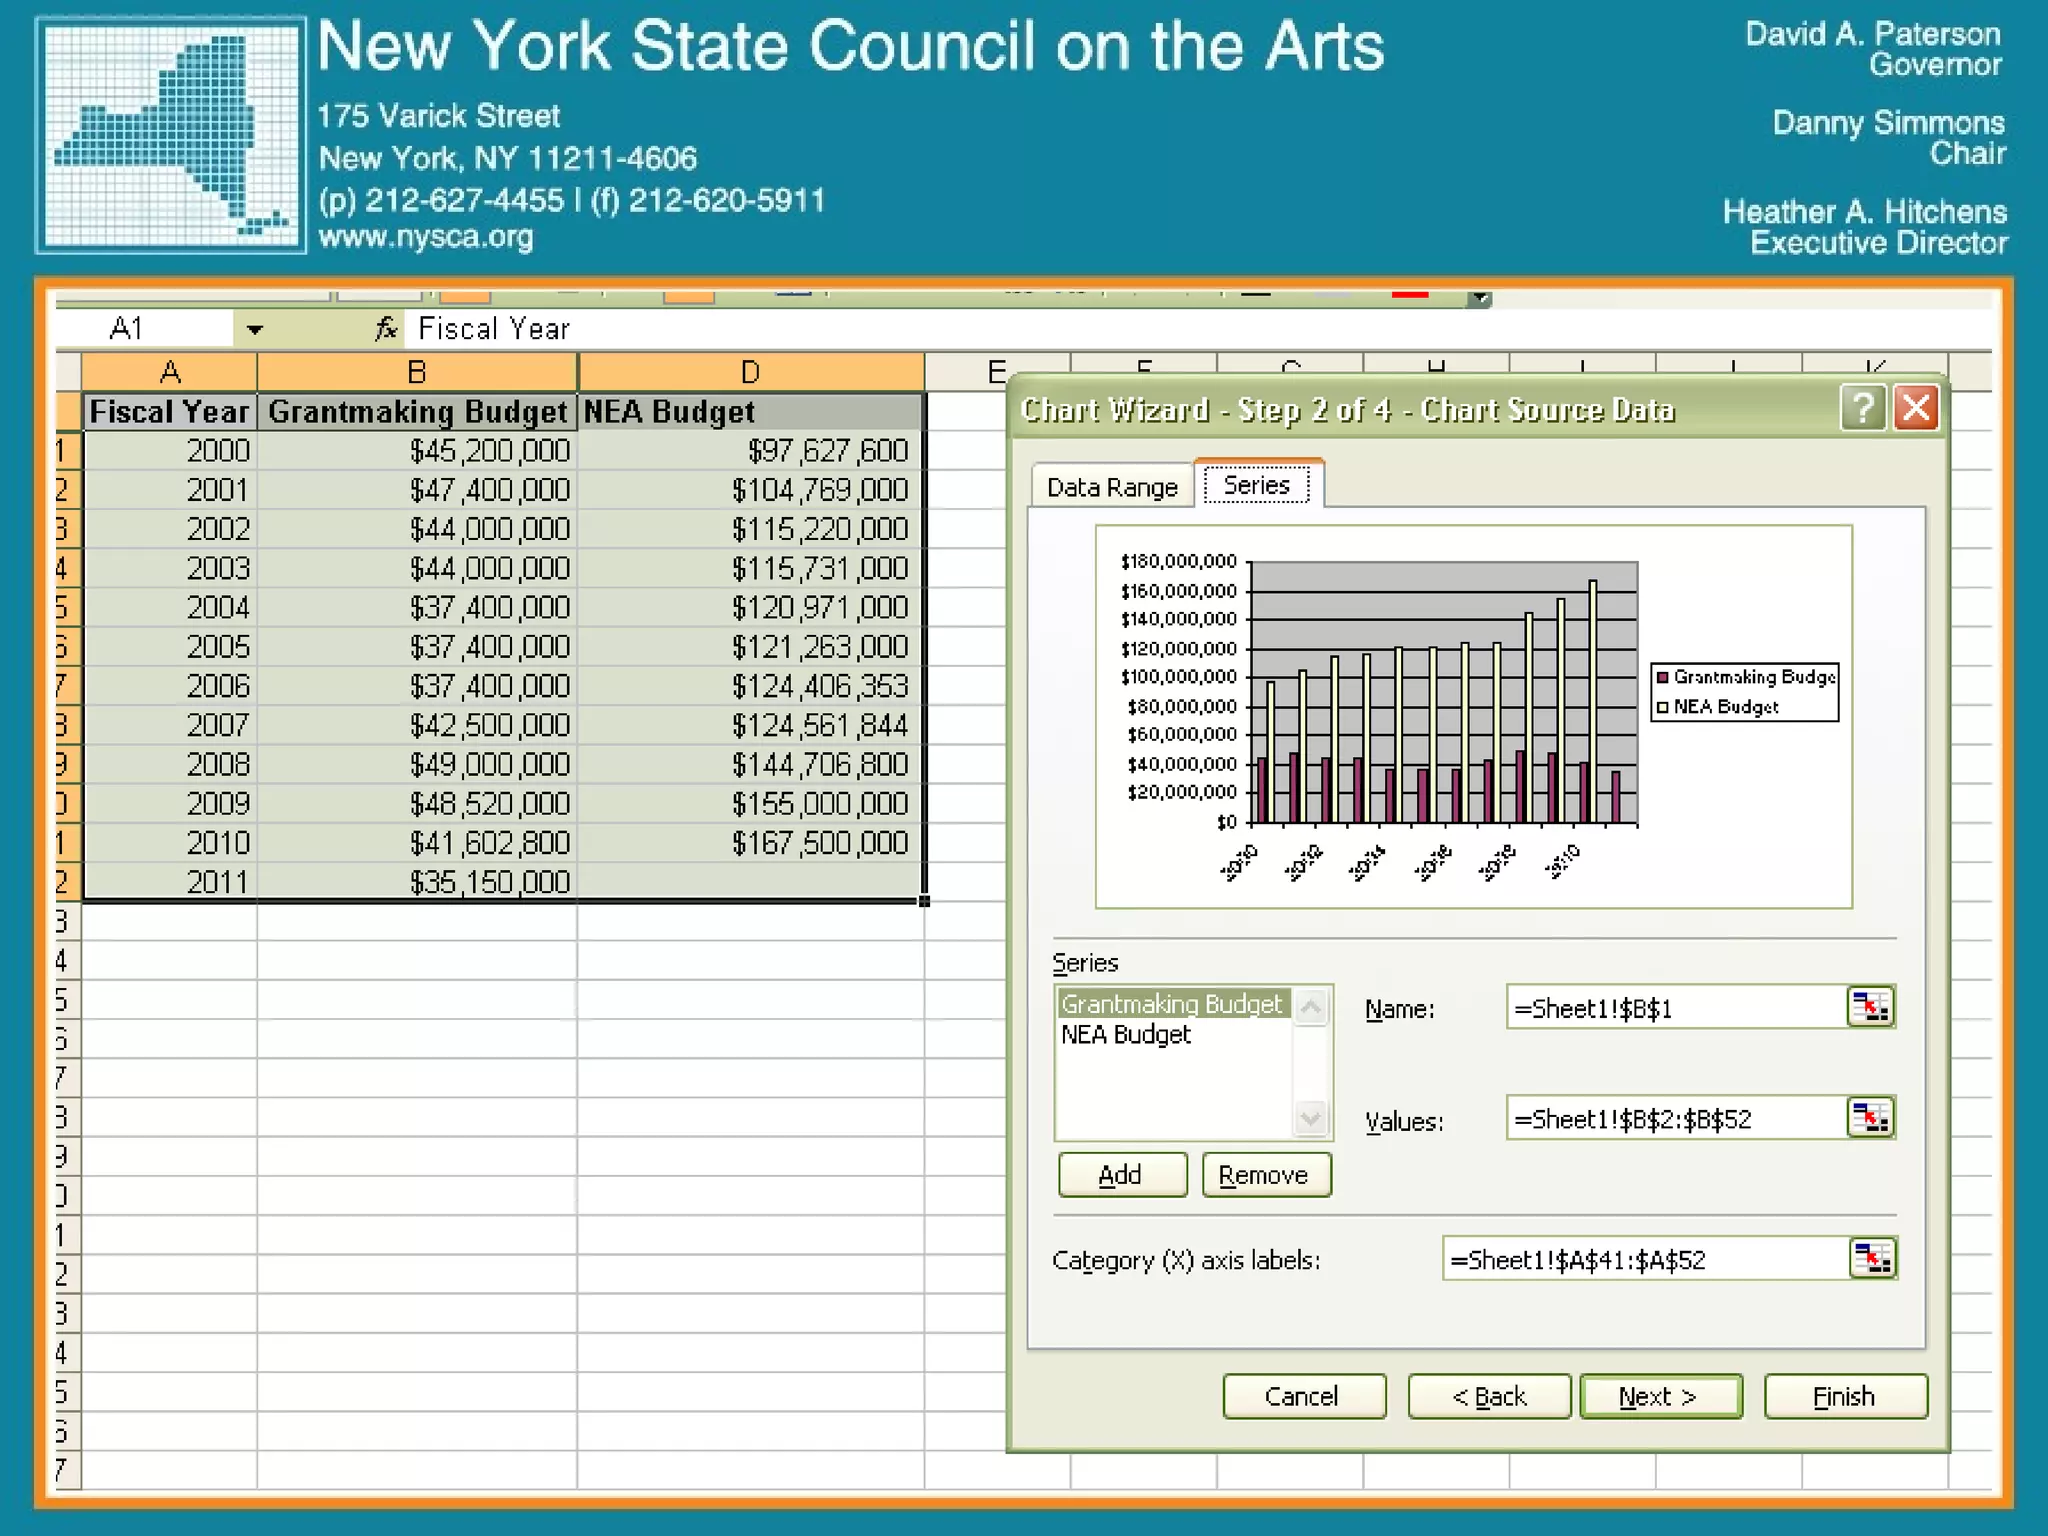This screenshot has width=2048, height=1536.
Task: Click the Grantmaking Budget legend color swatch
Action: 1663,677
